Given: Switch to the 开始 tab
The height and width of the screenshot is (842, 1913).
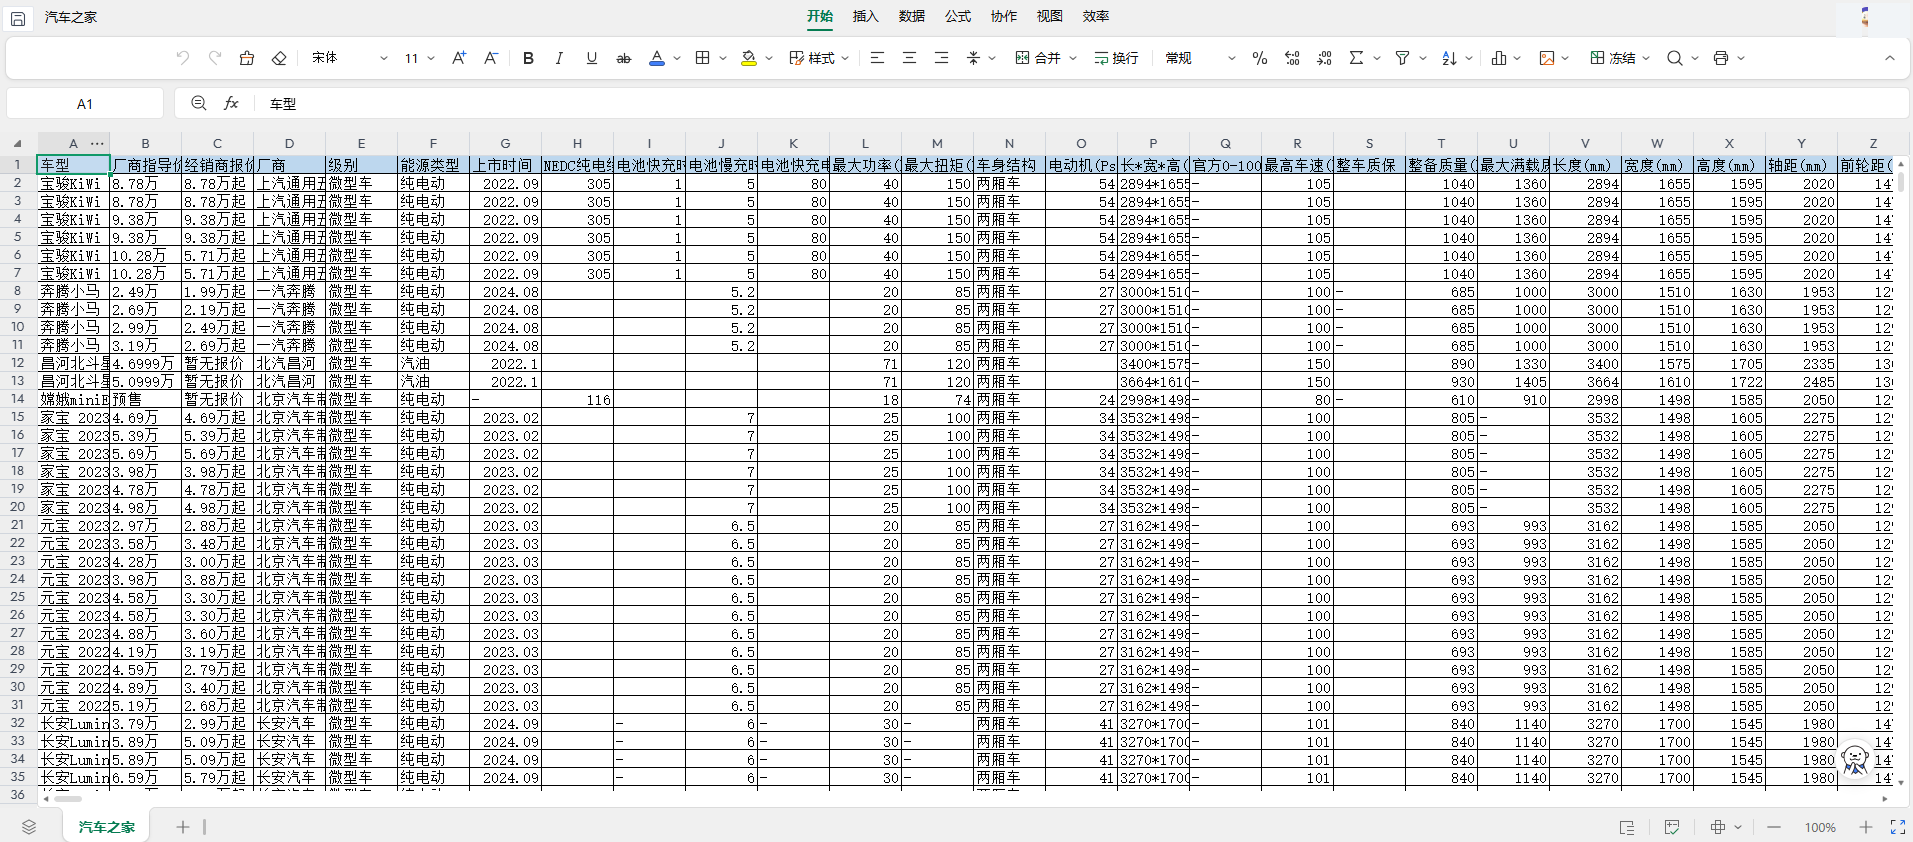Looking at the screenshot, I should [x=820, y=16].
